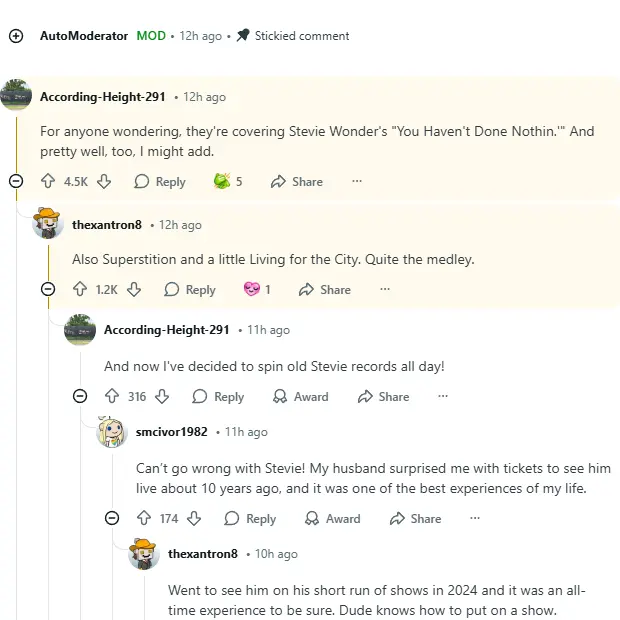Share thexantron8's Superstition comment

(x=326, y=290)
